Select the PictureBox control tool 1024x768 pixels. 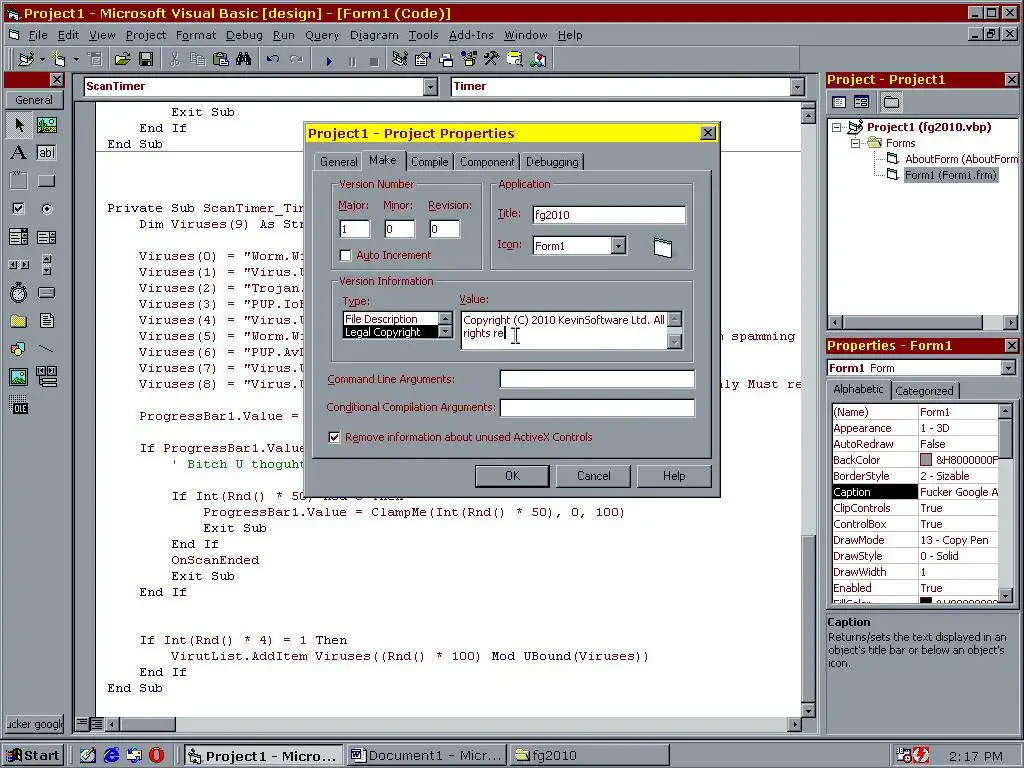(x=46, y=125)
